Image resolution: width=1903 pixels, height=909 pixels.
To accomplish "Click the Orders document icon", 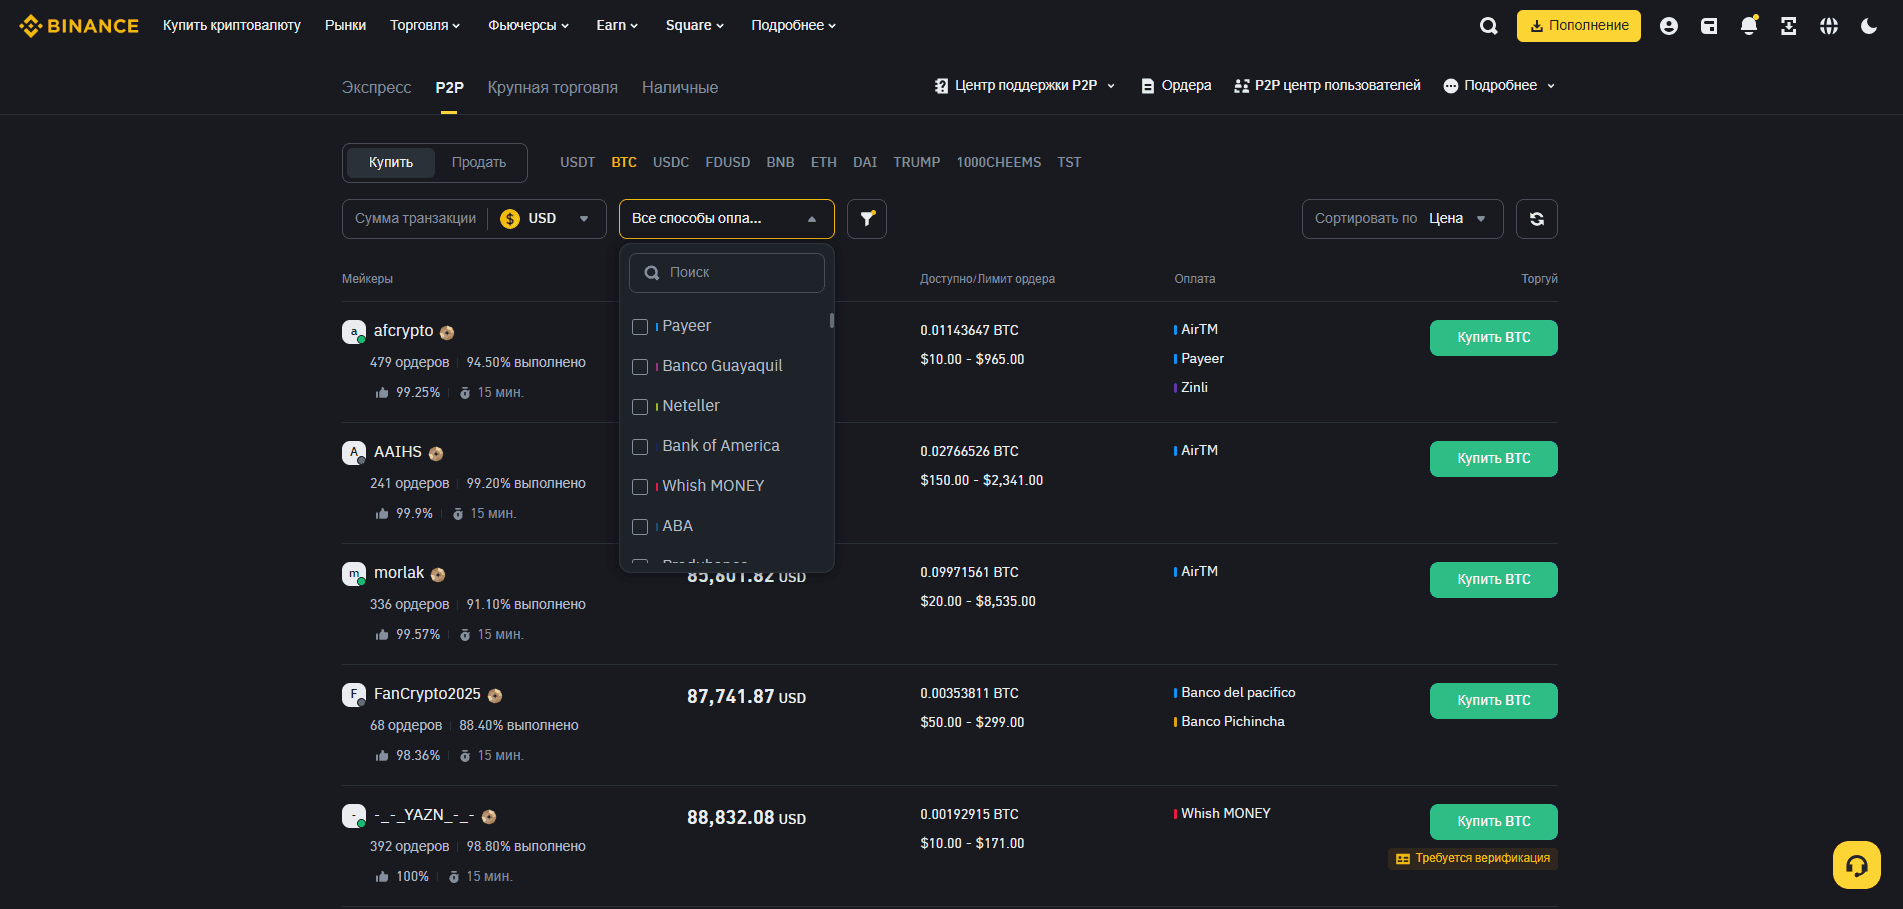I will (x=1147, y=86).
